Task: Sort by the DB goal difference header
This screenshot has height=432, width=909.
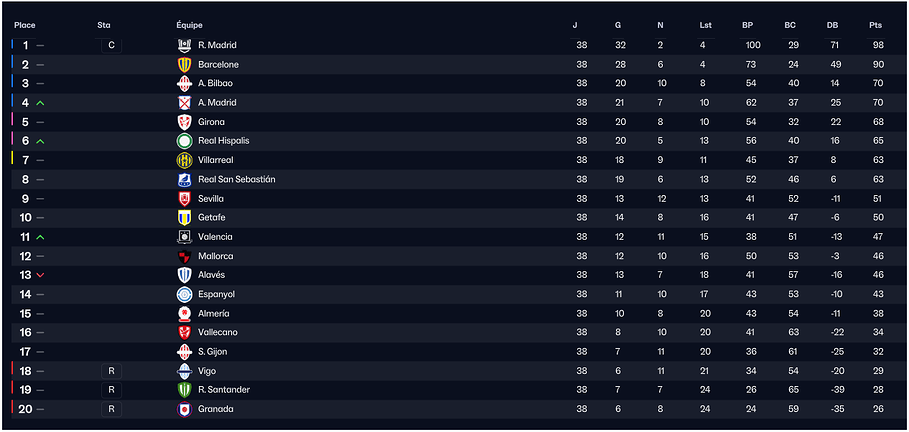Action: 832,26
